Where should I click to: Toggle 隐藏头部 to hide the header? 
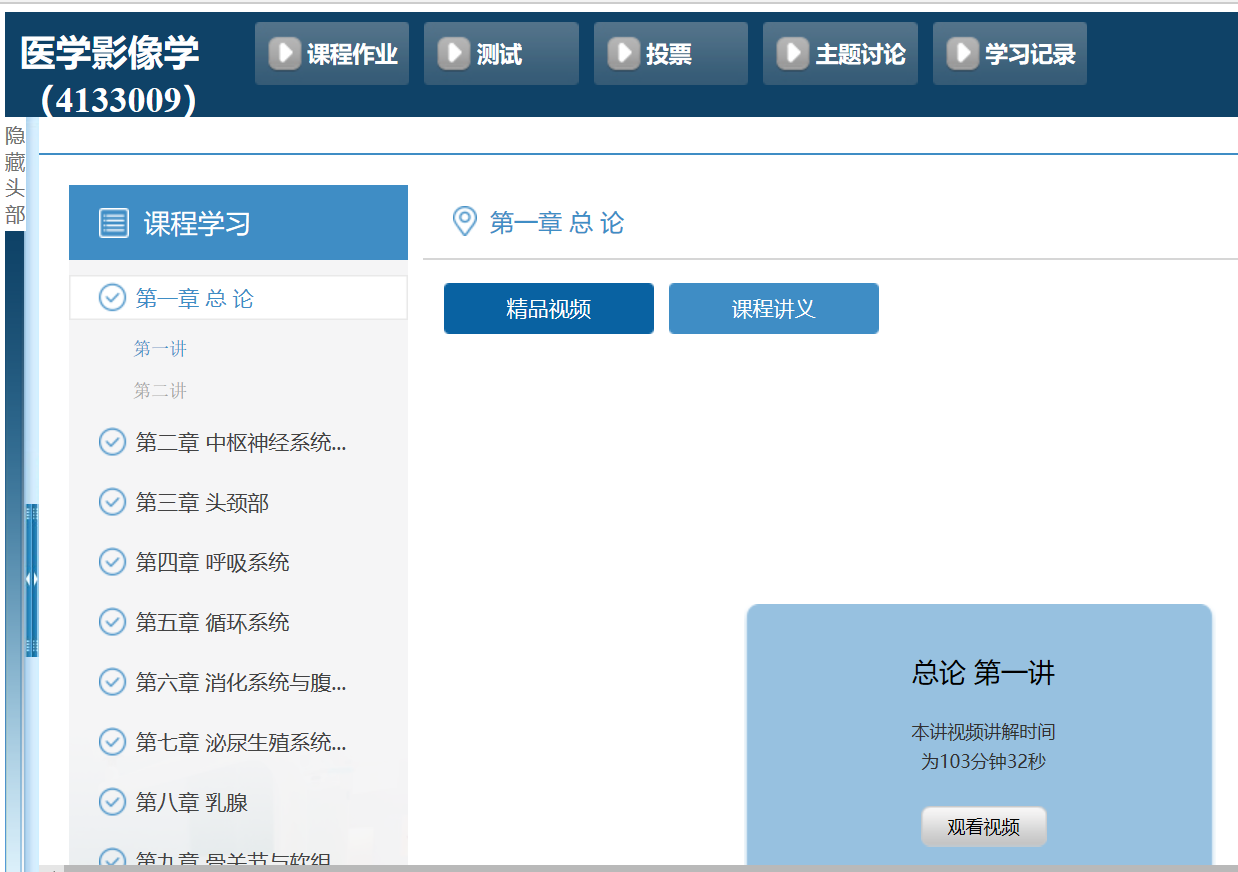pos(15,175)
